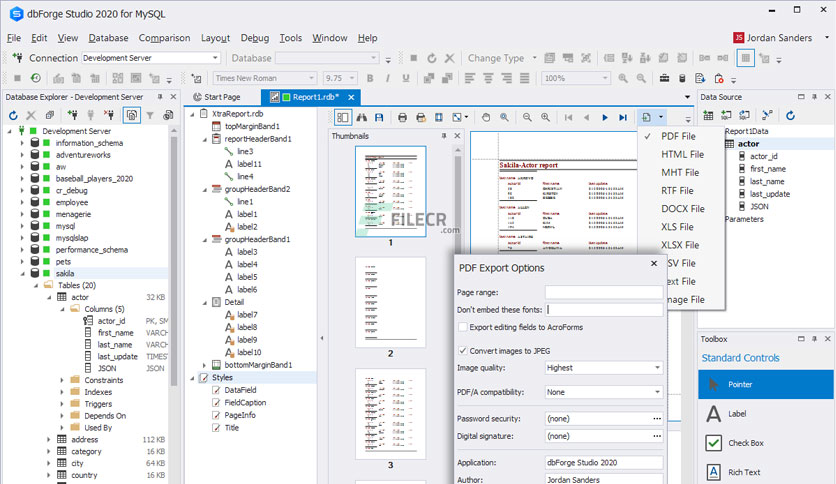Screen dimensions: 836x484
Task: Collapse the sakila database node
Action: coord(22,273)
